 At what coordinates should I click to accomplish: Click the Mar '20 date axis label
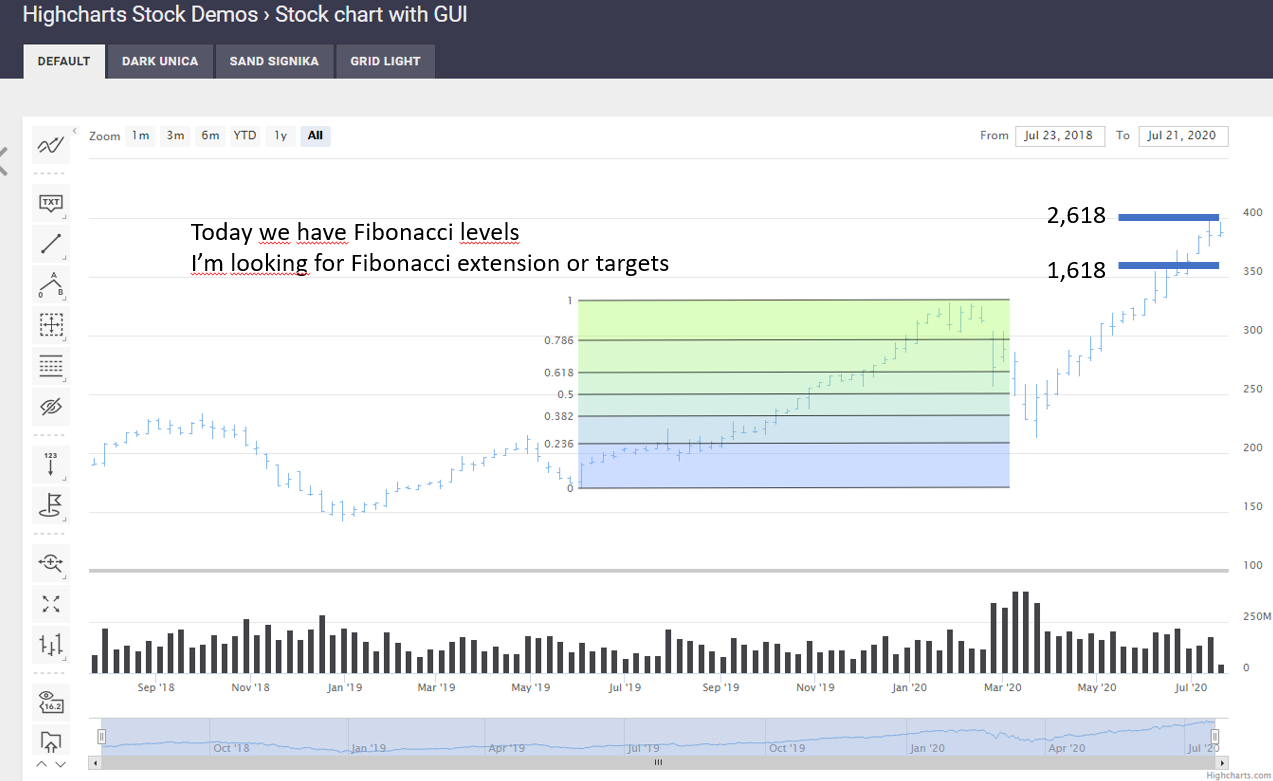[x=1003, y=687]
